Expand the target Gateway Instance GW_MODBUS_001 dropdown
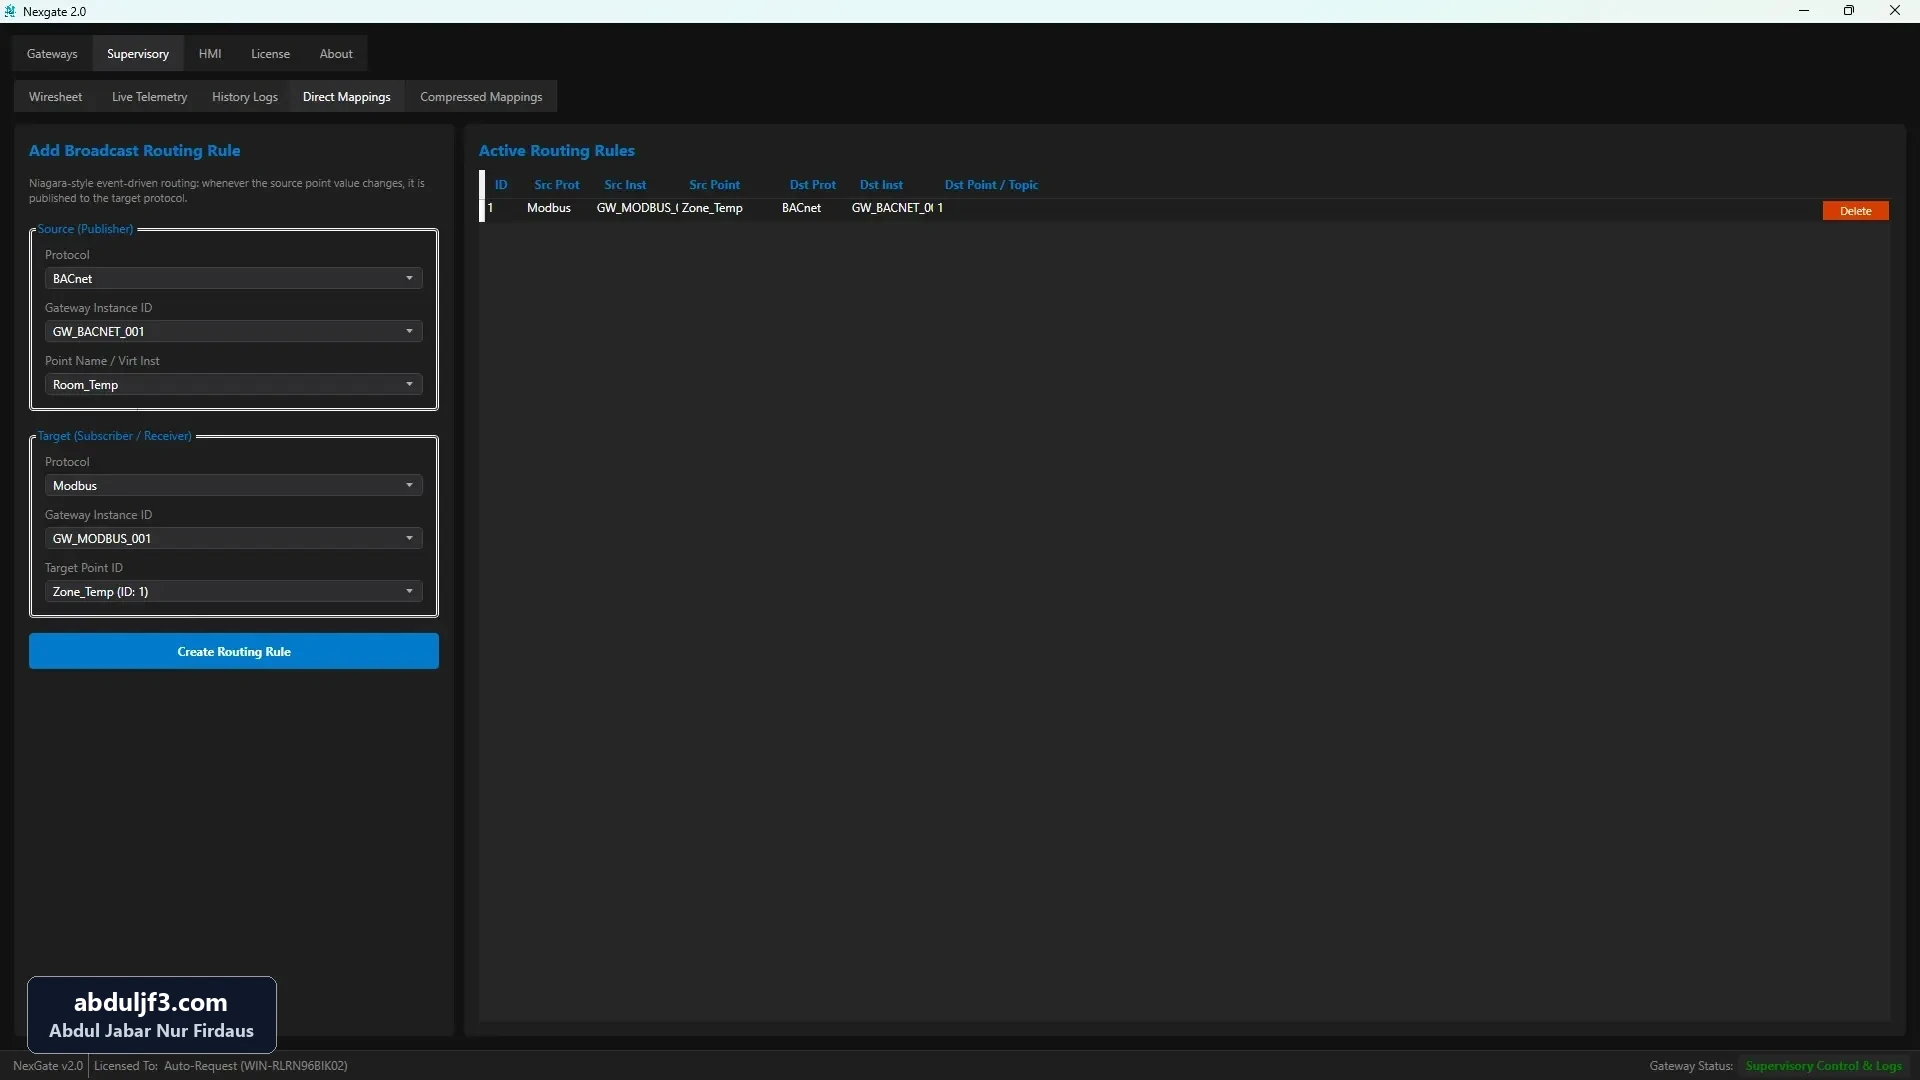The width and height of the screenshot is (1920, 1080). click(x=233, y=538)
